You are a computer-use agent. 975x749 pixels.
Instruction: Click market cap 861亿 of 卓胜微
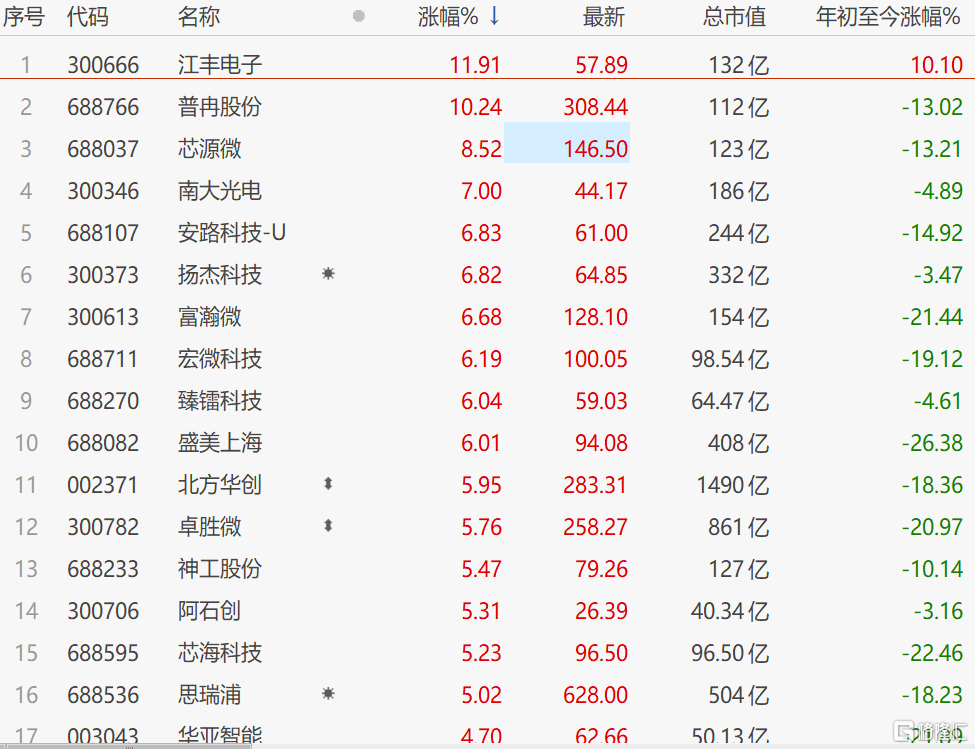pos(739,527)
